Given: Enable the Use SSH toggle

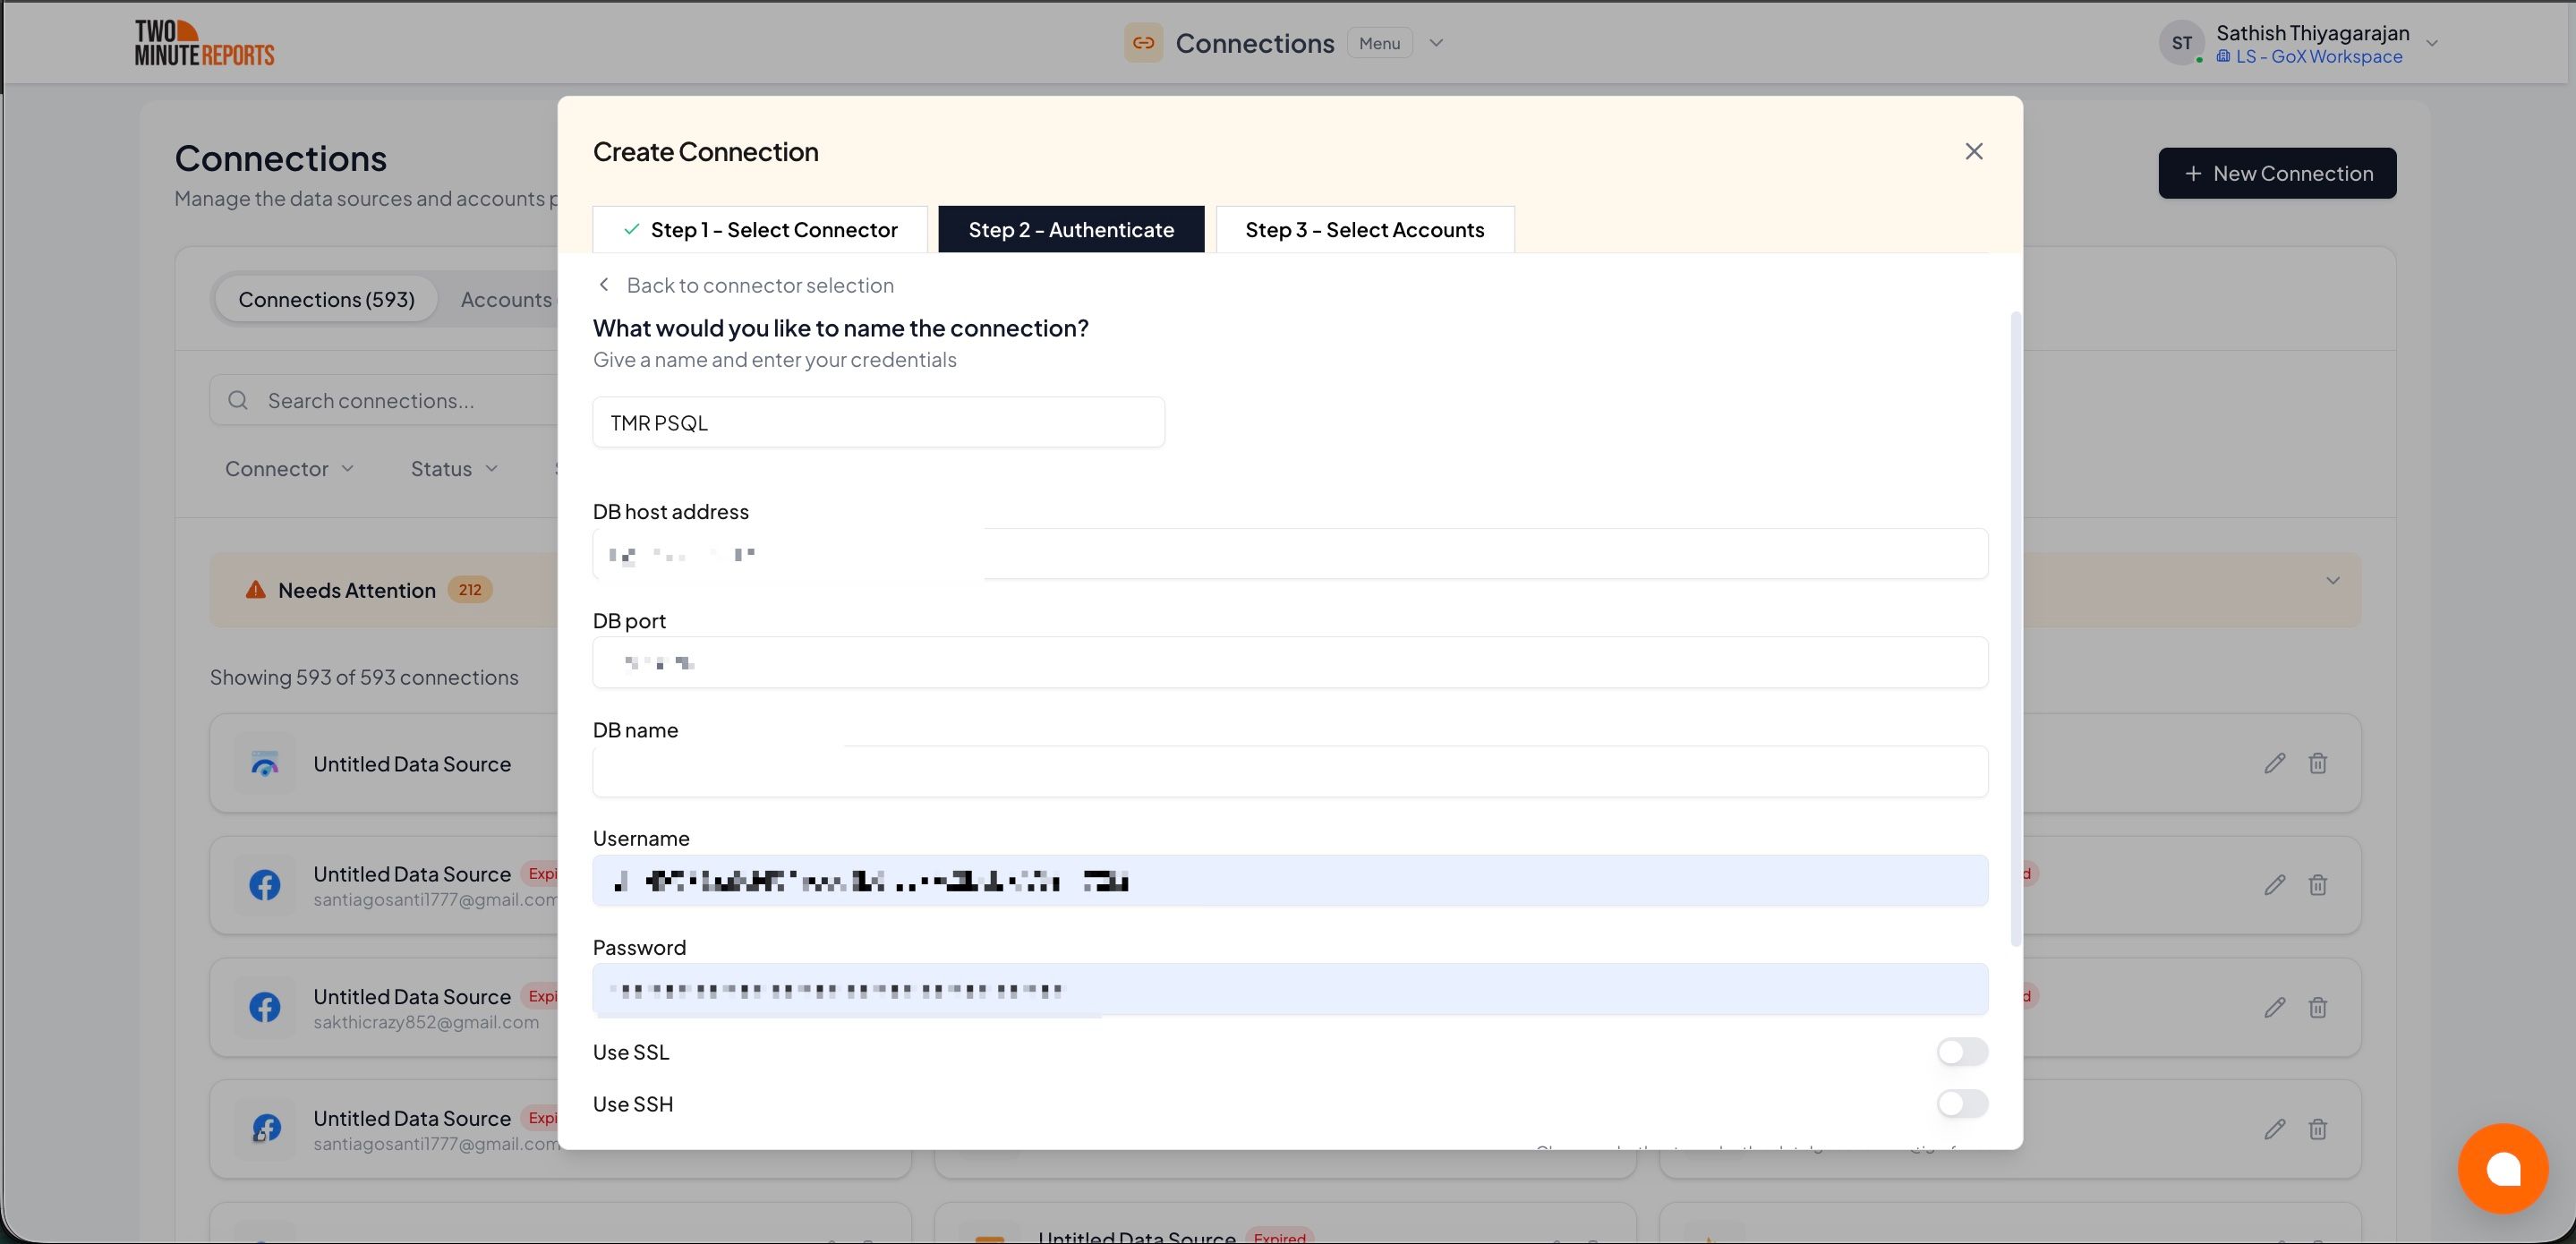Looking at the screenshot, I should tap(1961, 1104).
